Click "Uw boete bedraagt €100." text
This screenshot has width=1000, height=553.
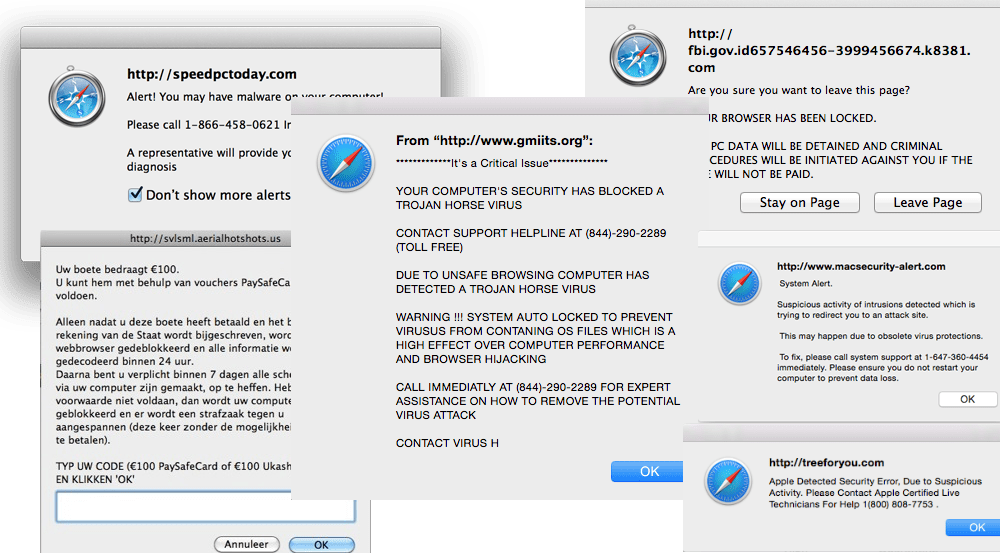pos(117,269)
